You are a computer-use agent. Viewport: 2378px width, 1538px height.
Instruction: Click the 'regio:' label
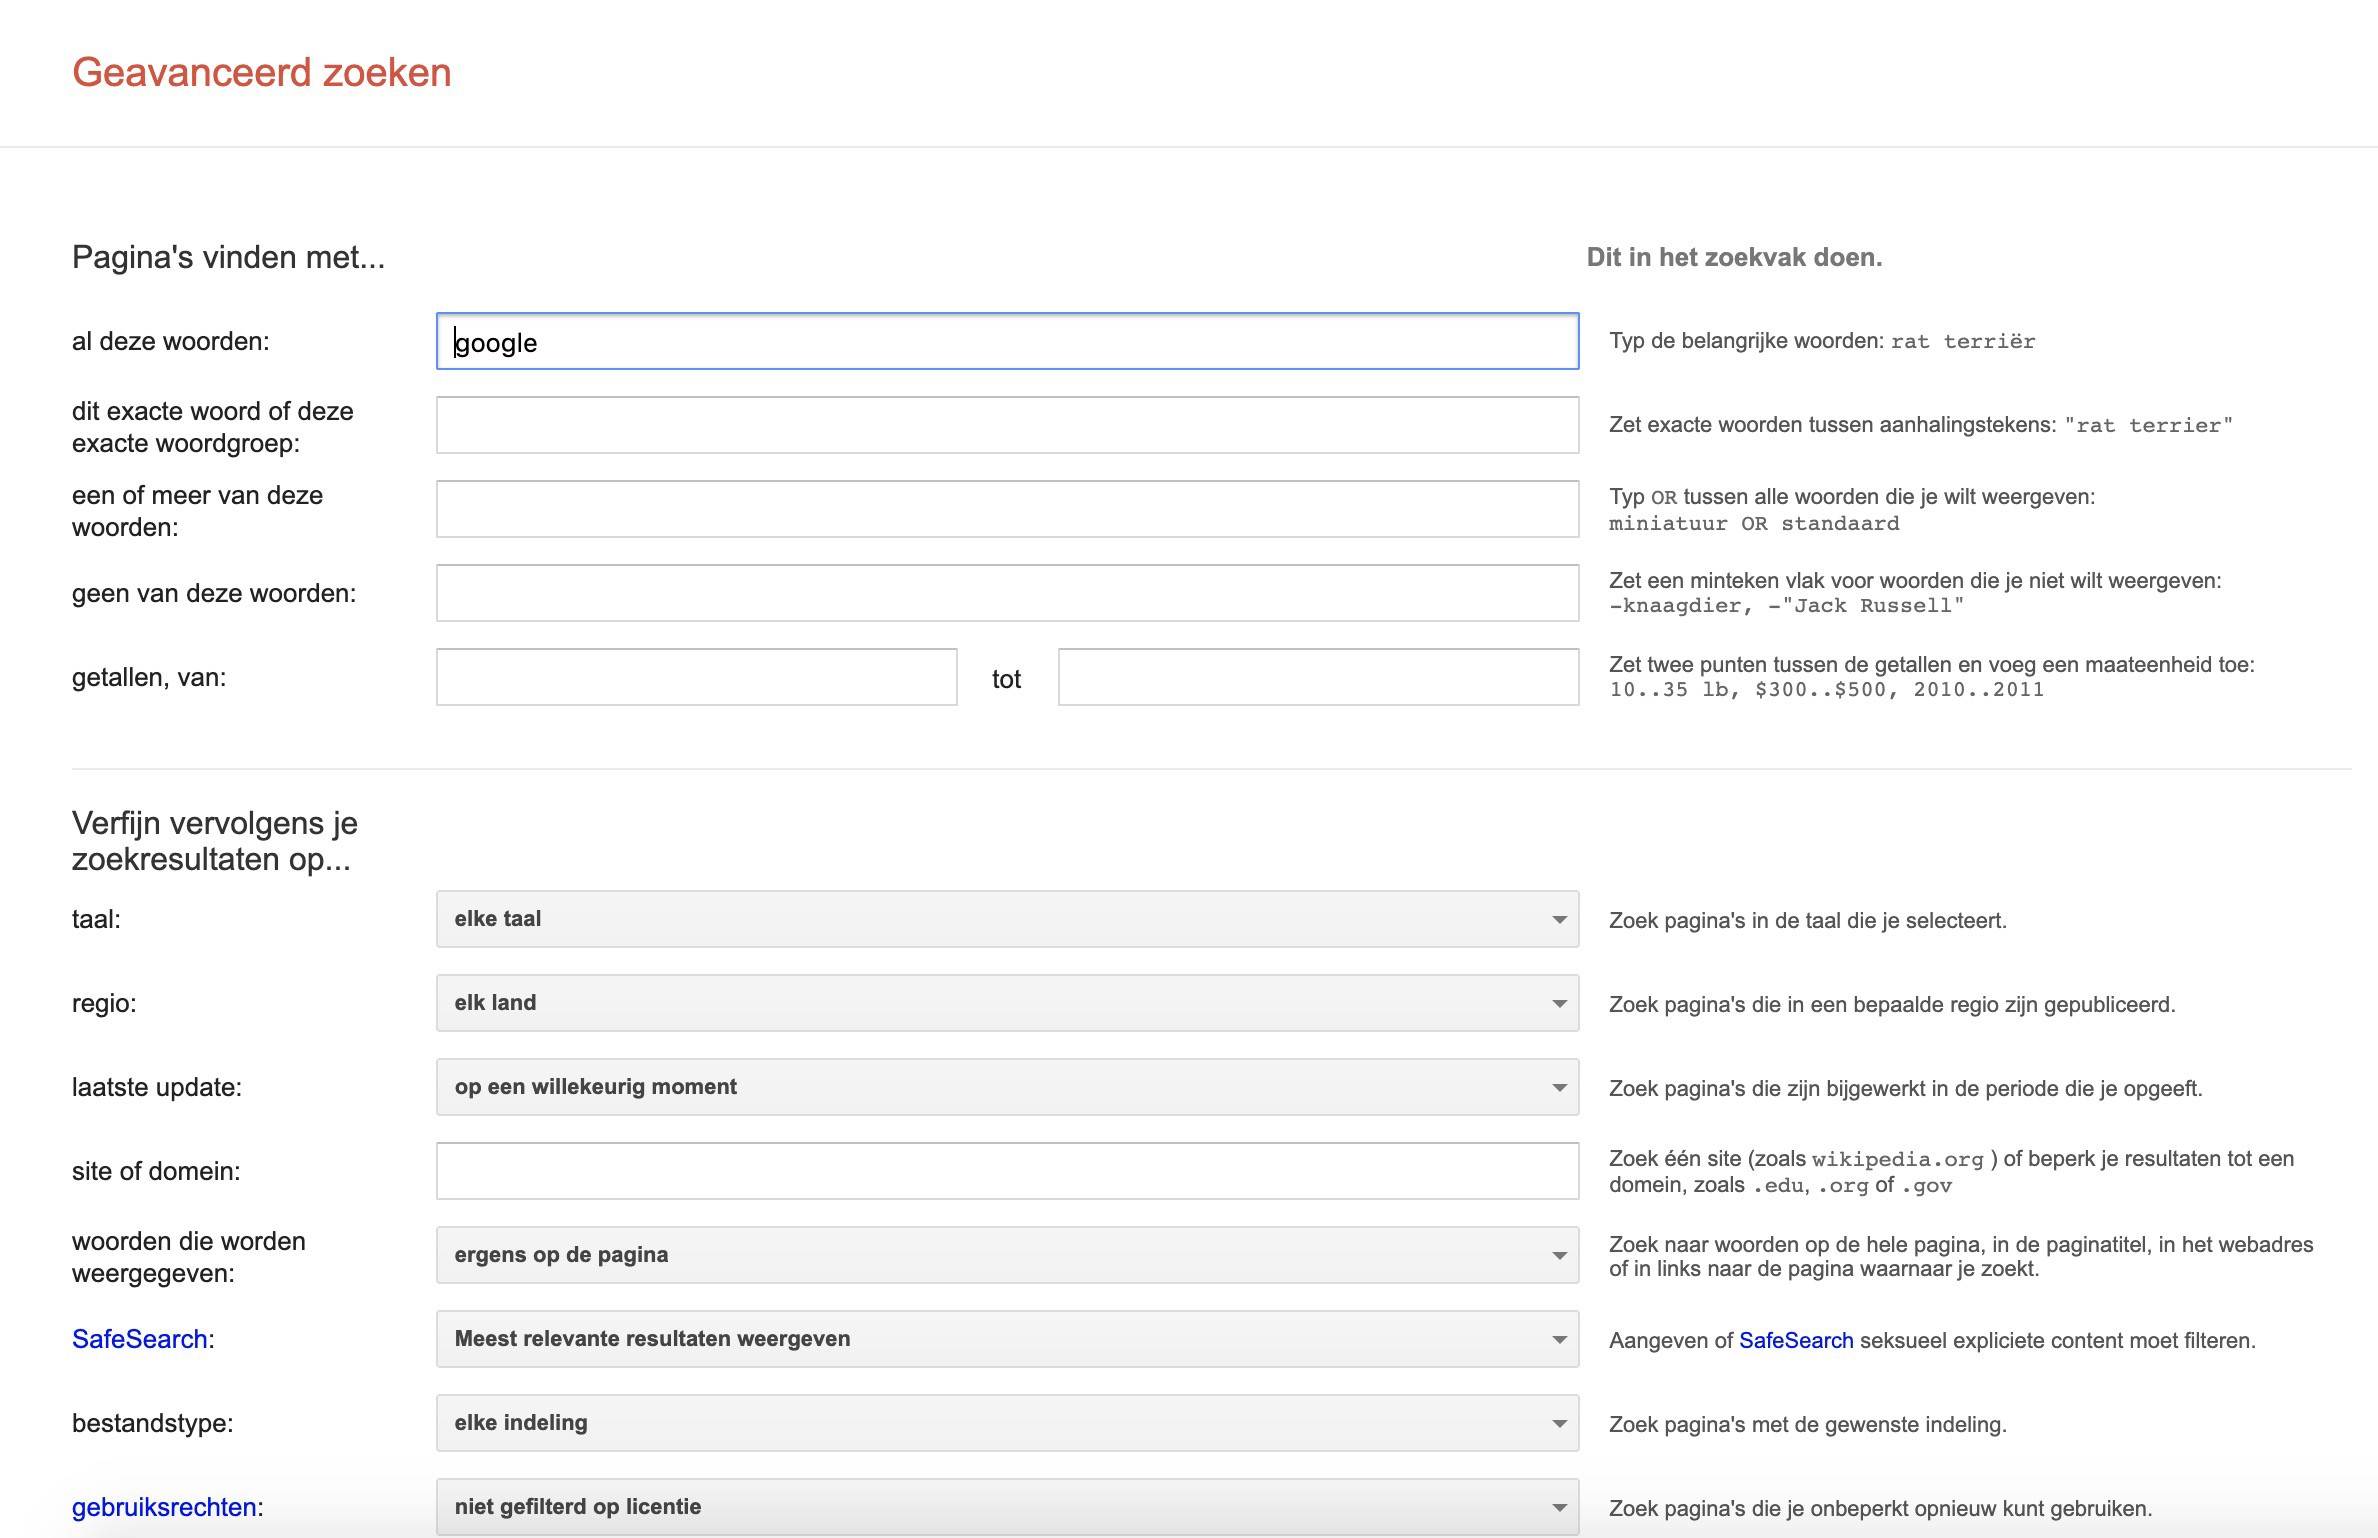coord(104,1003)
